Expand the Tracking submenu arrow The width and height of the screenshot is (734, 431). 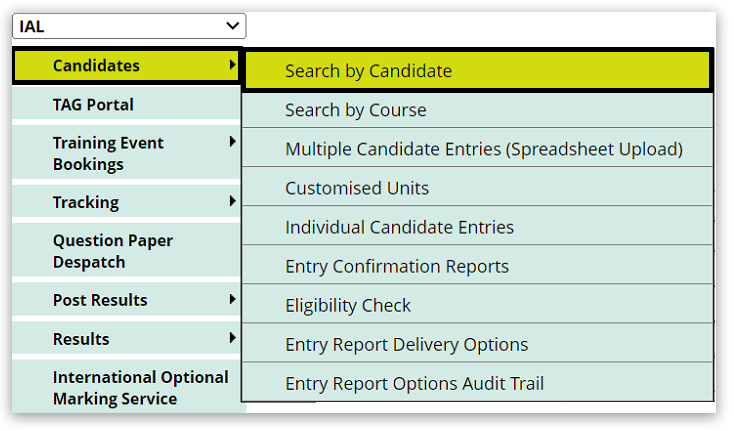[x=232, y=201]
